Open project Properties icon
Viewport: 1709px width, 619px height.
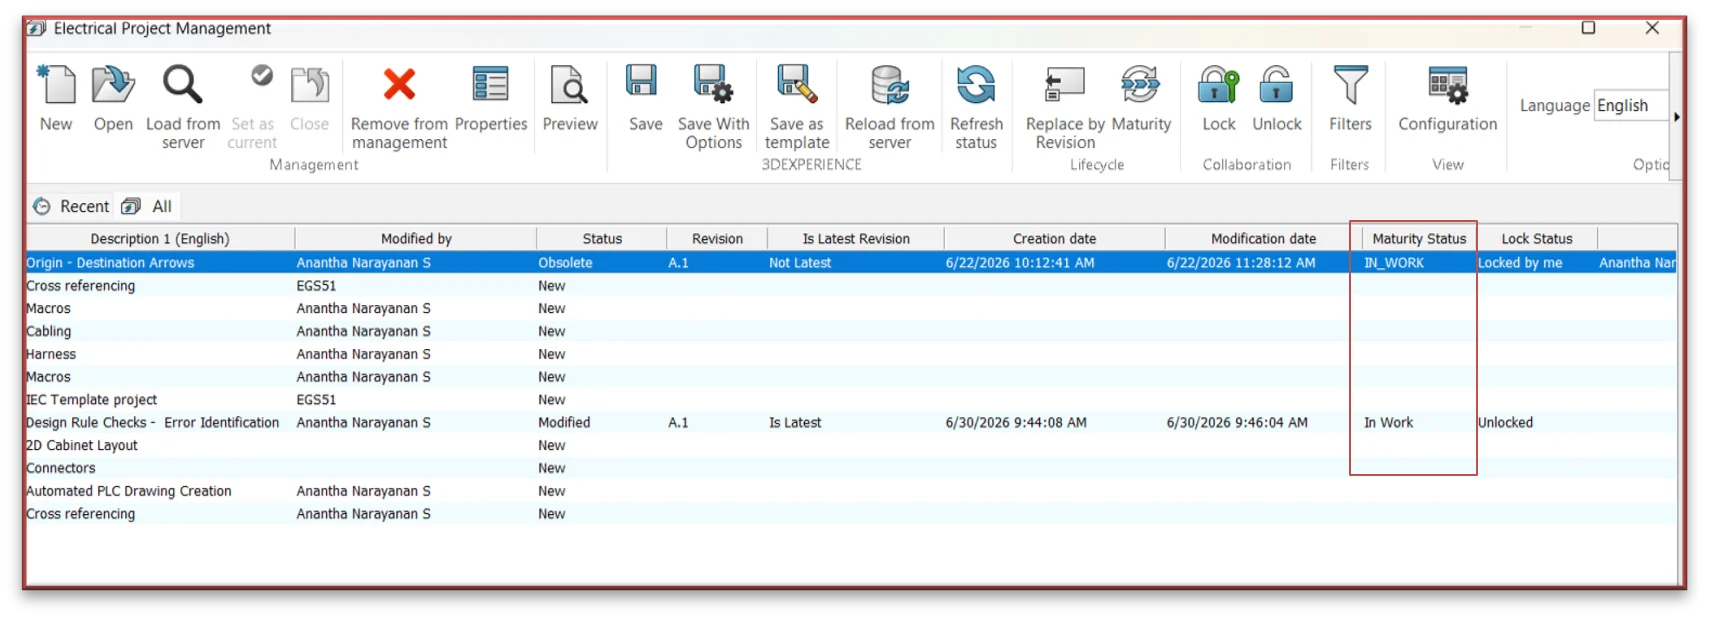point(490,85)
